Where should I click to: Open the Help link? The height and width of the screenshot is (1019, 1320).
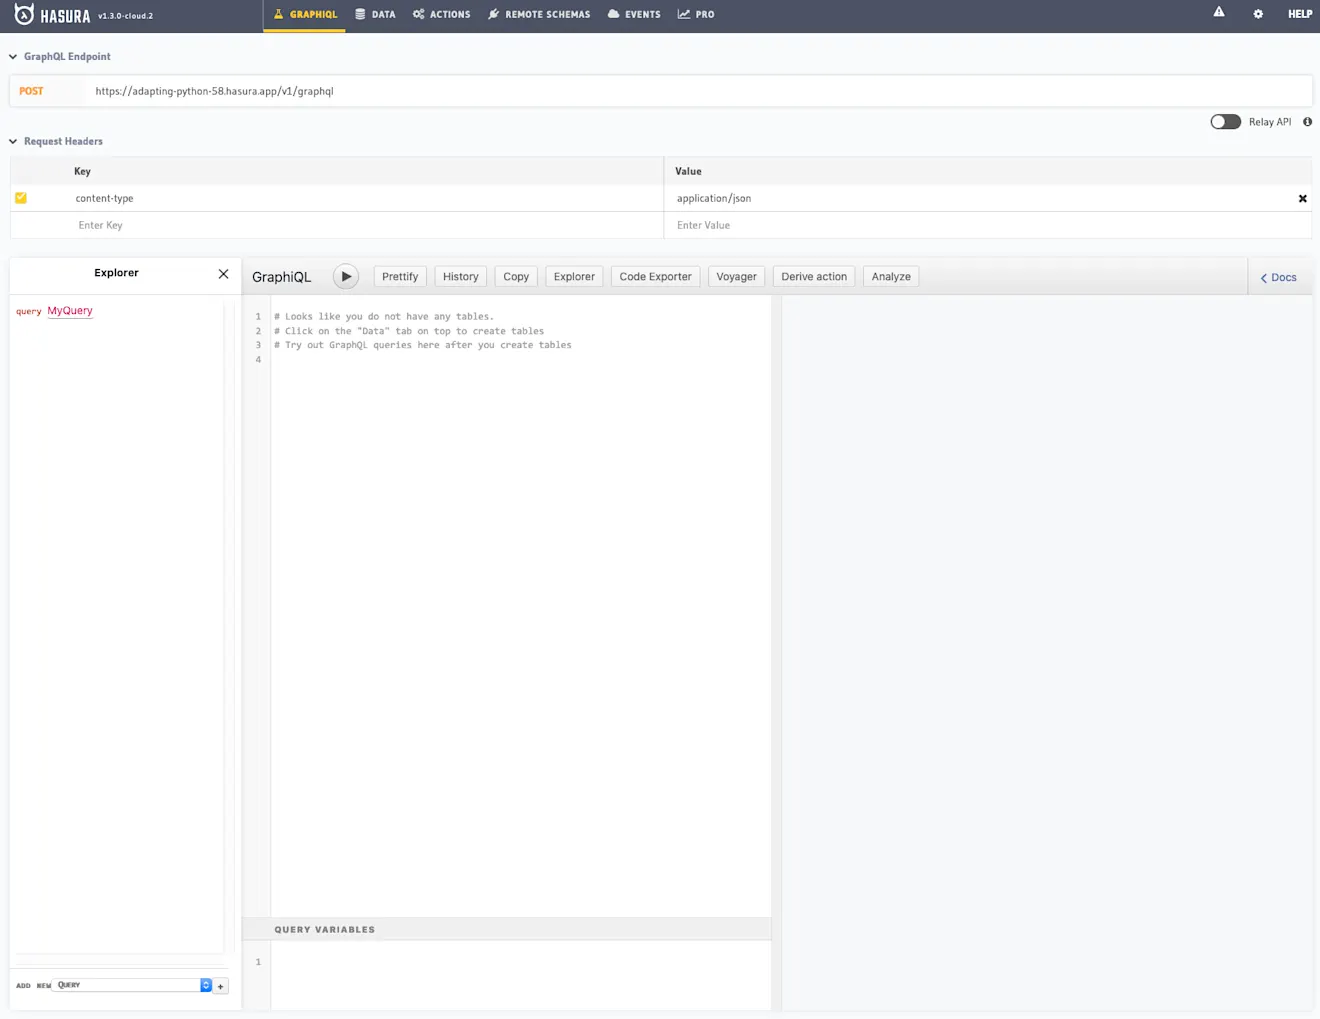1300,14
